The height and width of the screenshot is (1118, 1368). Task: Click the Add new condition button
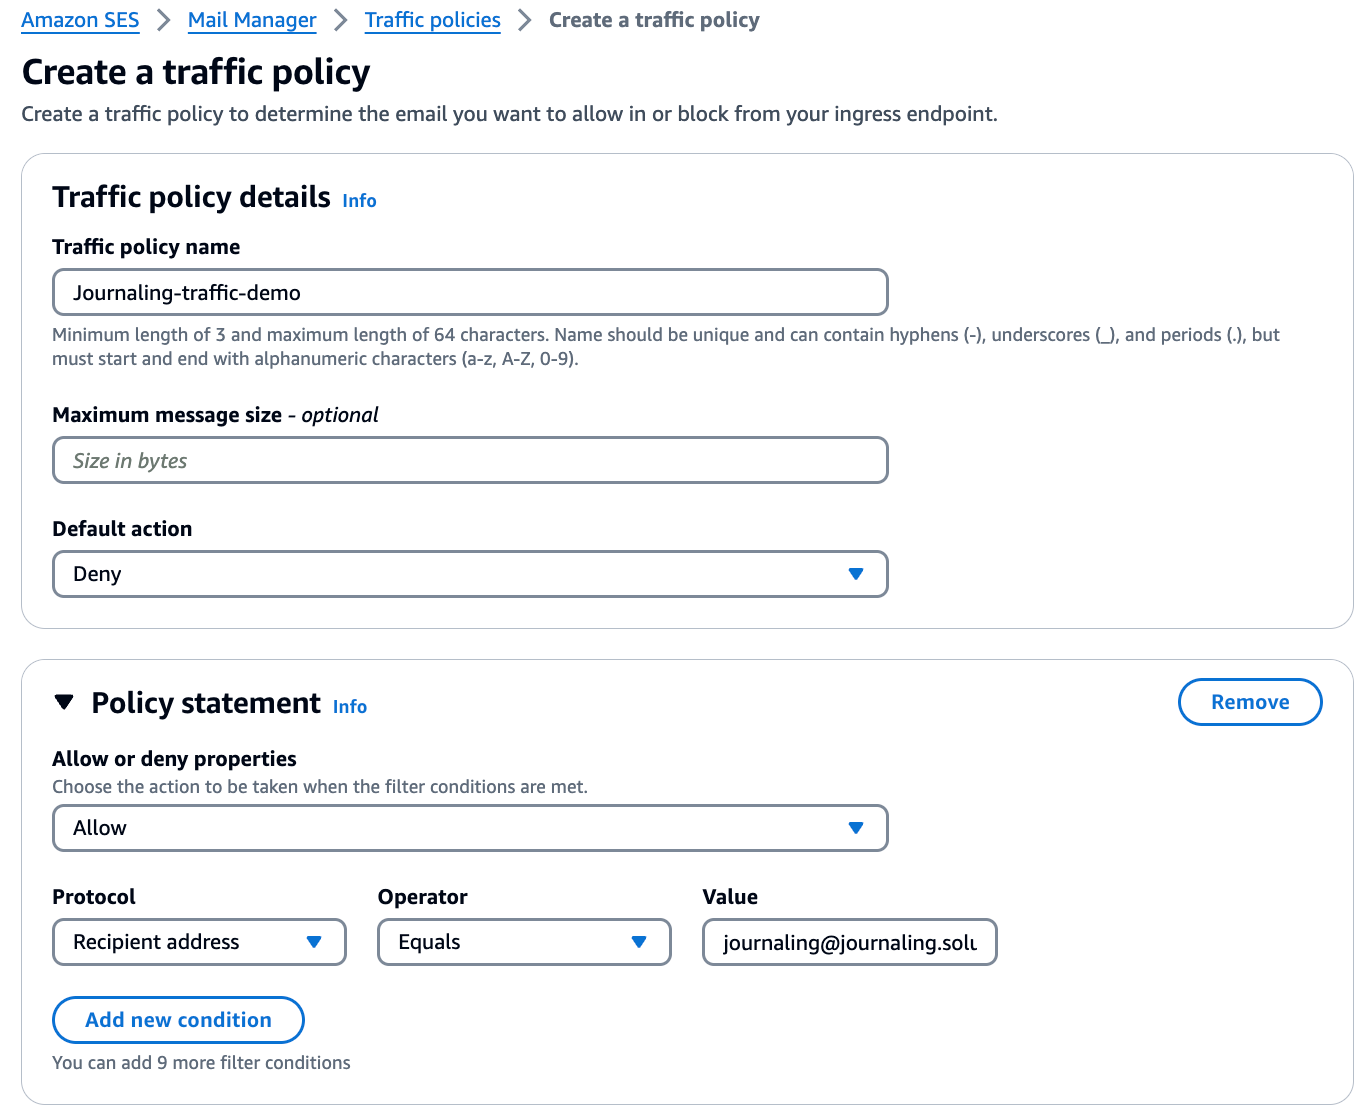pyautogui.click(x=178, y=1020)
